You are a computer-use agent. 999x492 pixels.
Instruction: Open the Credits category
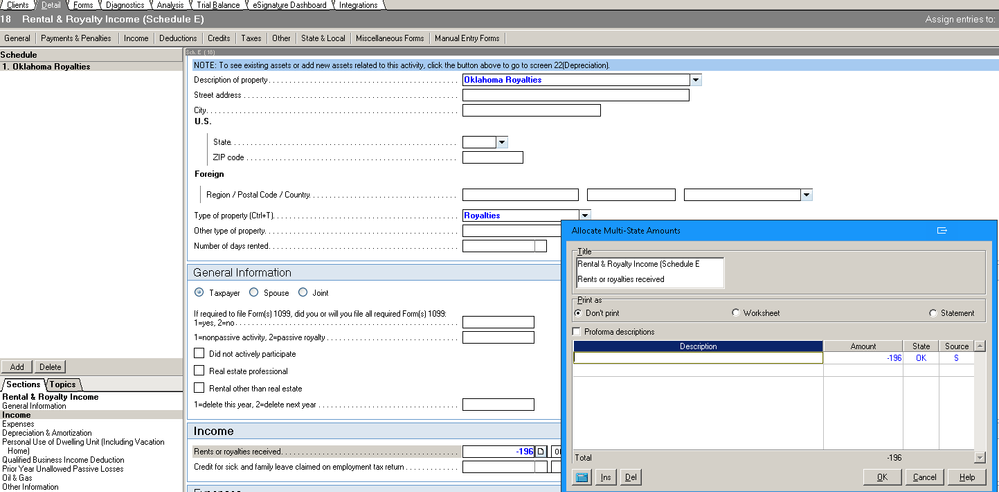(219, 38)
